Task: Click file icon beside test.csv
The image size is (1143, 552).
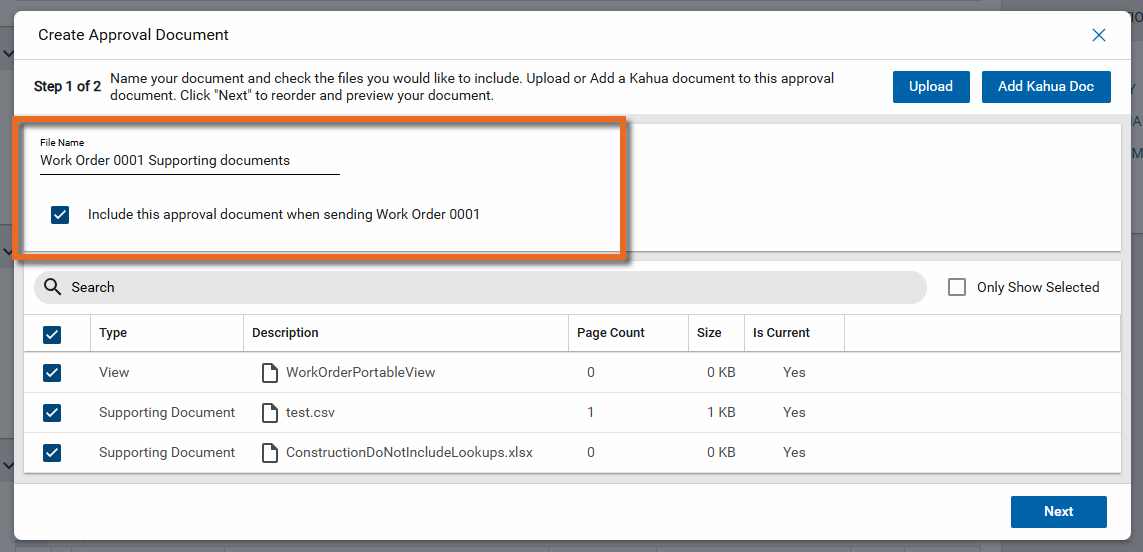Action: [269, 413]
